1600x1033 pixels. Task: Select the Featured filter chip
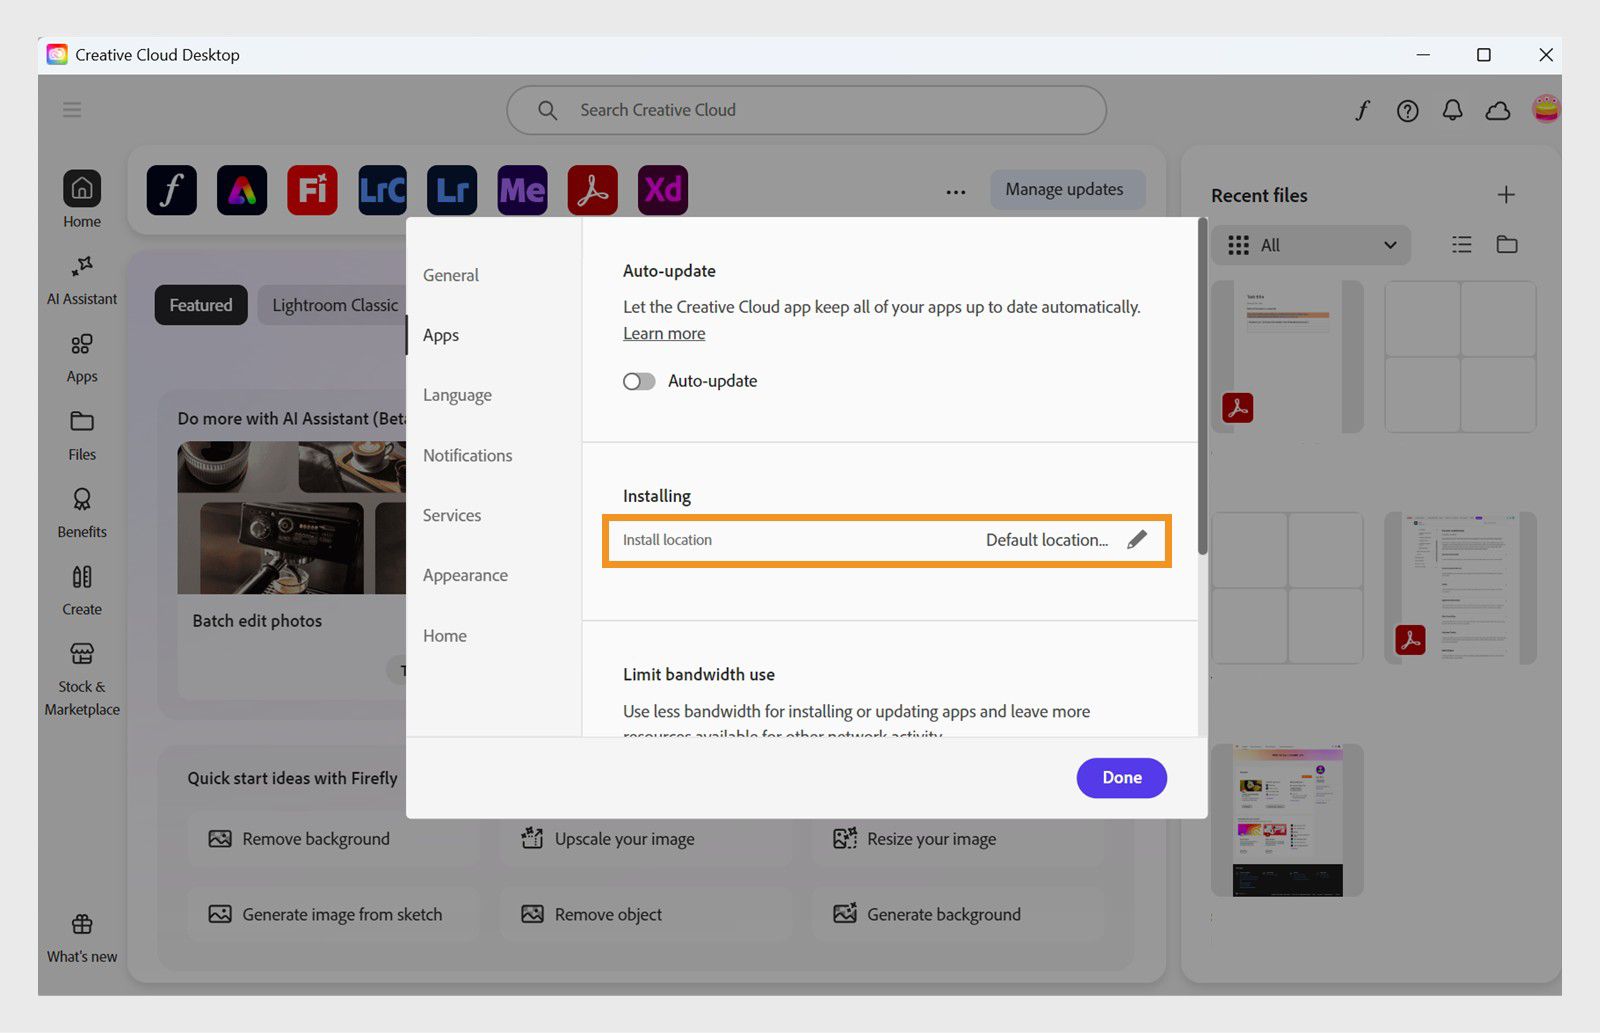coord(201,305)
